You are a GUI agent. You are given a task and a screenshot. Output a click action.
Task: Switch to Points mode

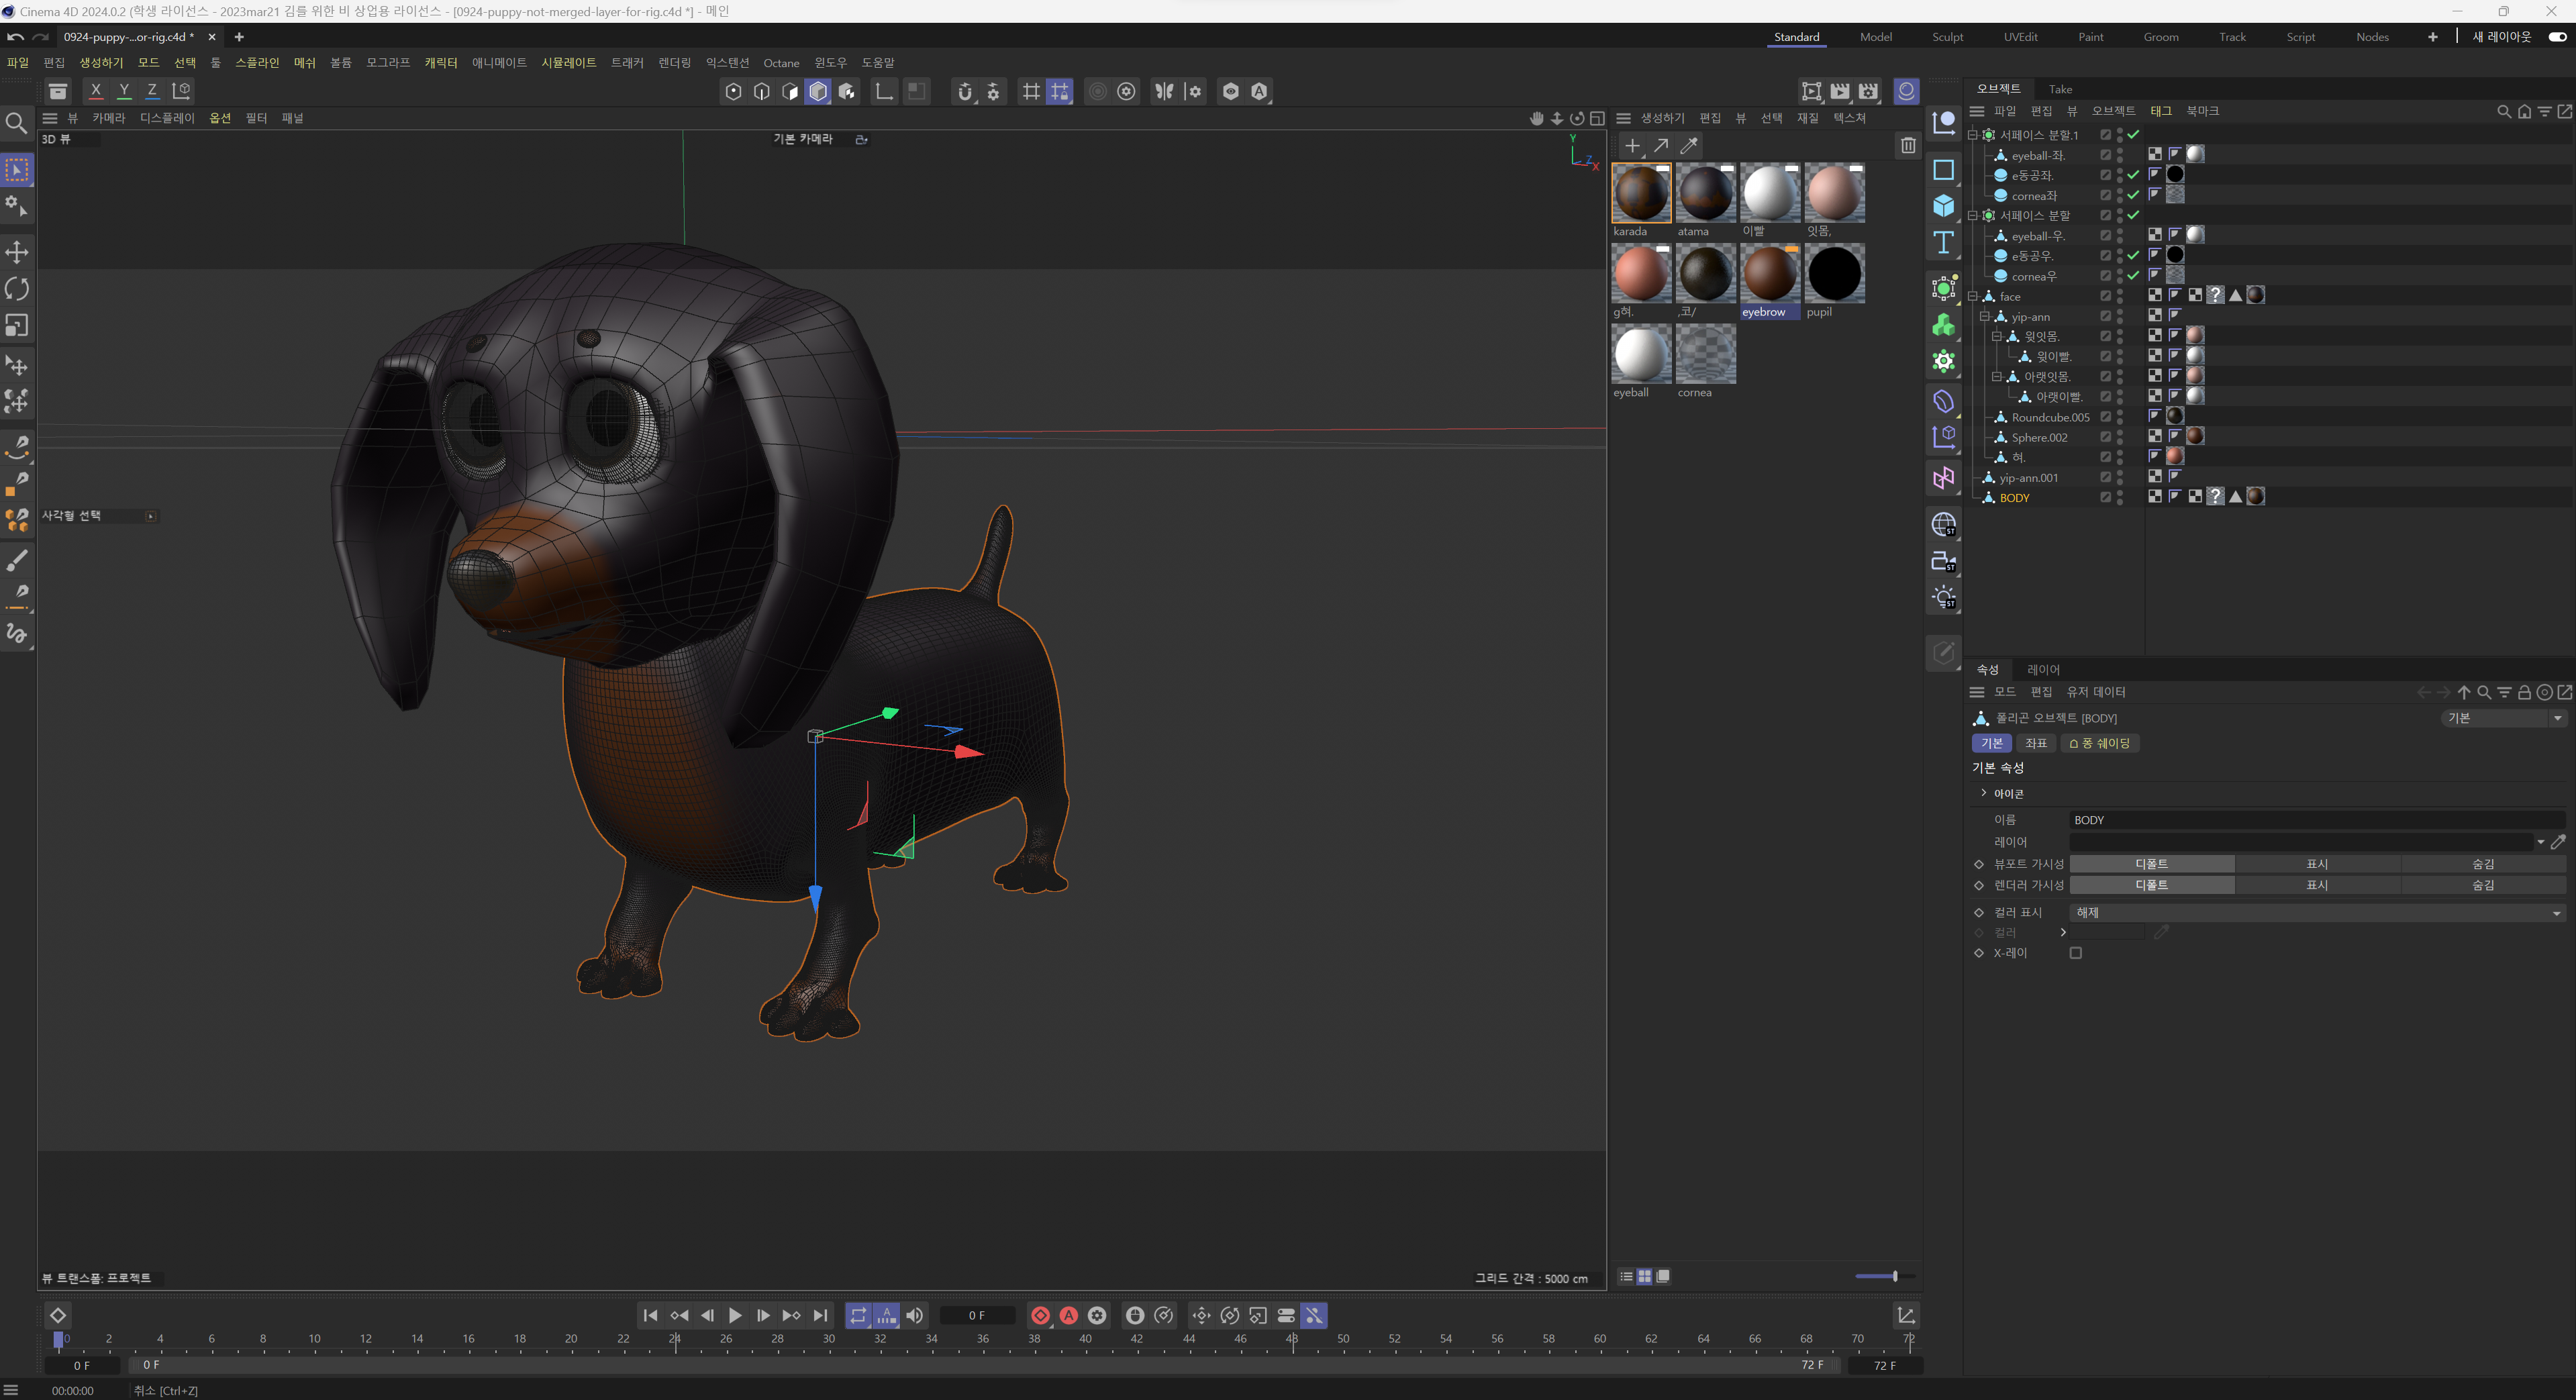click(x=733, y=91)
